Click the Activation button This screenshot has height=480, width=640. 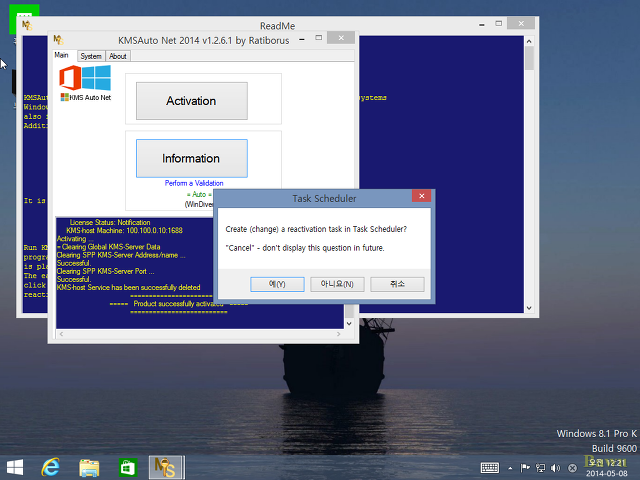pos(191,101)
